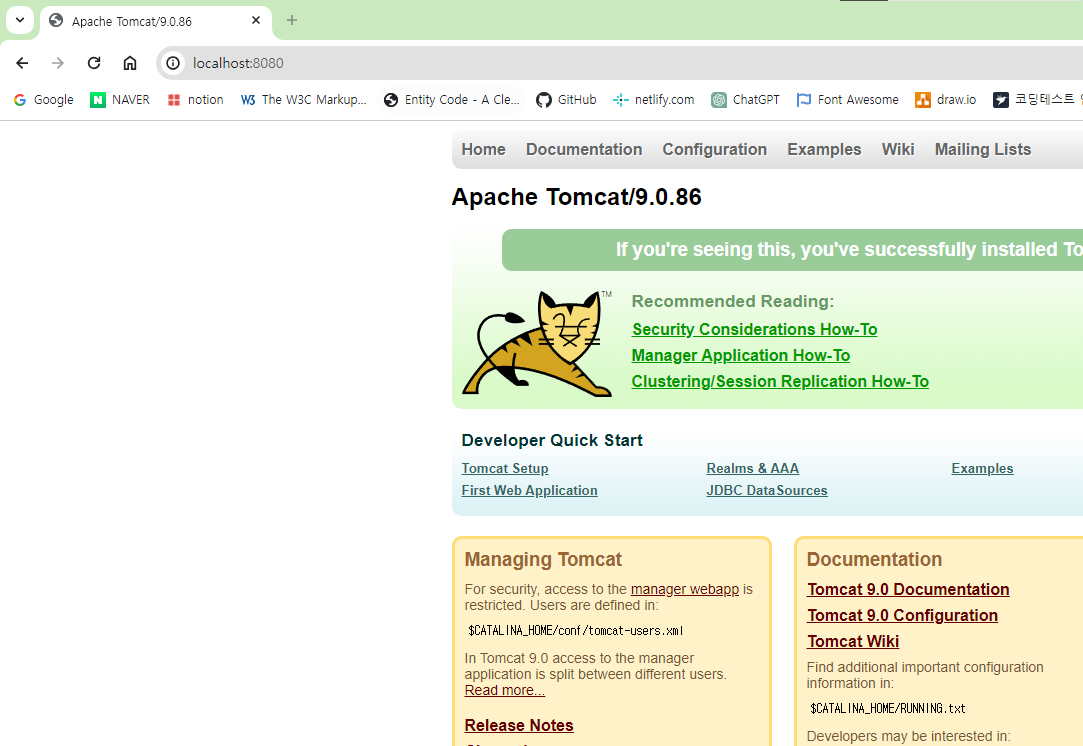The image size is (1083, 746).
Task: Click the successfully installed Tomcat banner
Action: point(792,250)
